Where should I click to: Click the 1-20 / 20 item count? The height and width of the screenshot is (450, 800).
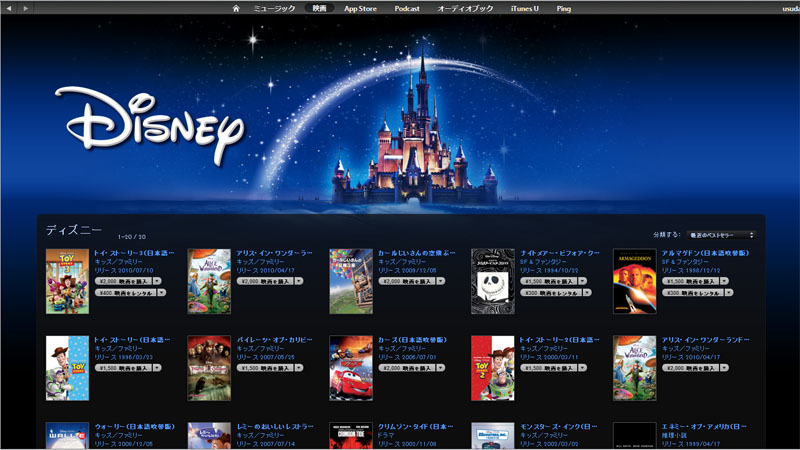[132, 237]
